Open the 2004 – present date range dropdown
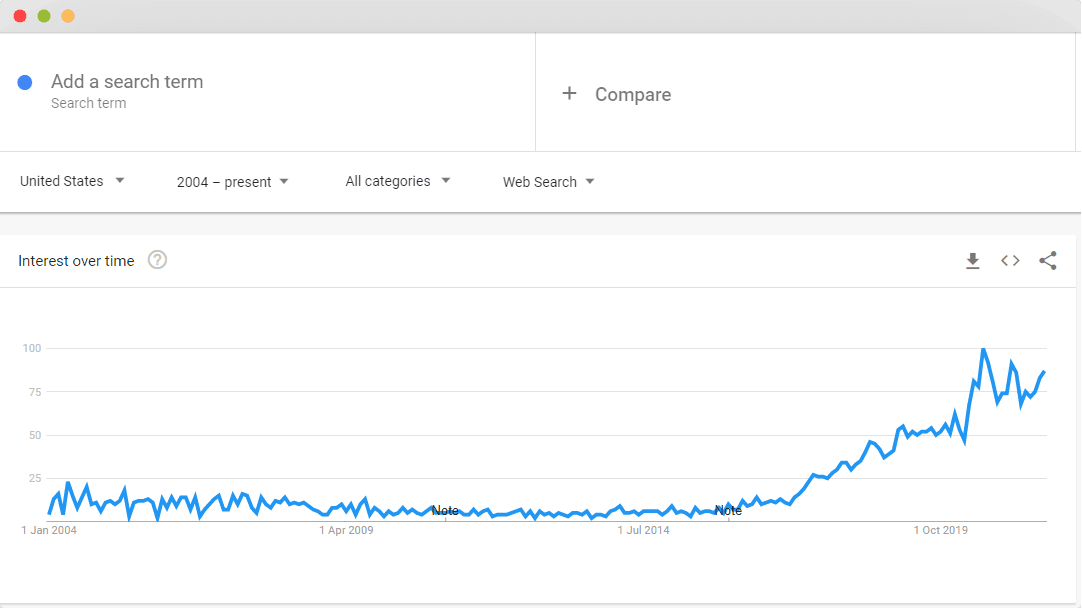1082x608 pixels. coord(233,182)
